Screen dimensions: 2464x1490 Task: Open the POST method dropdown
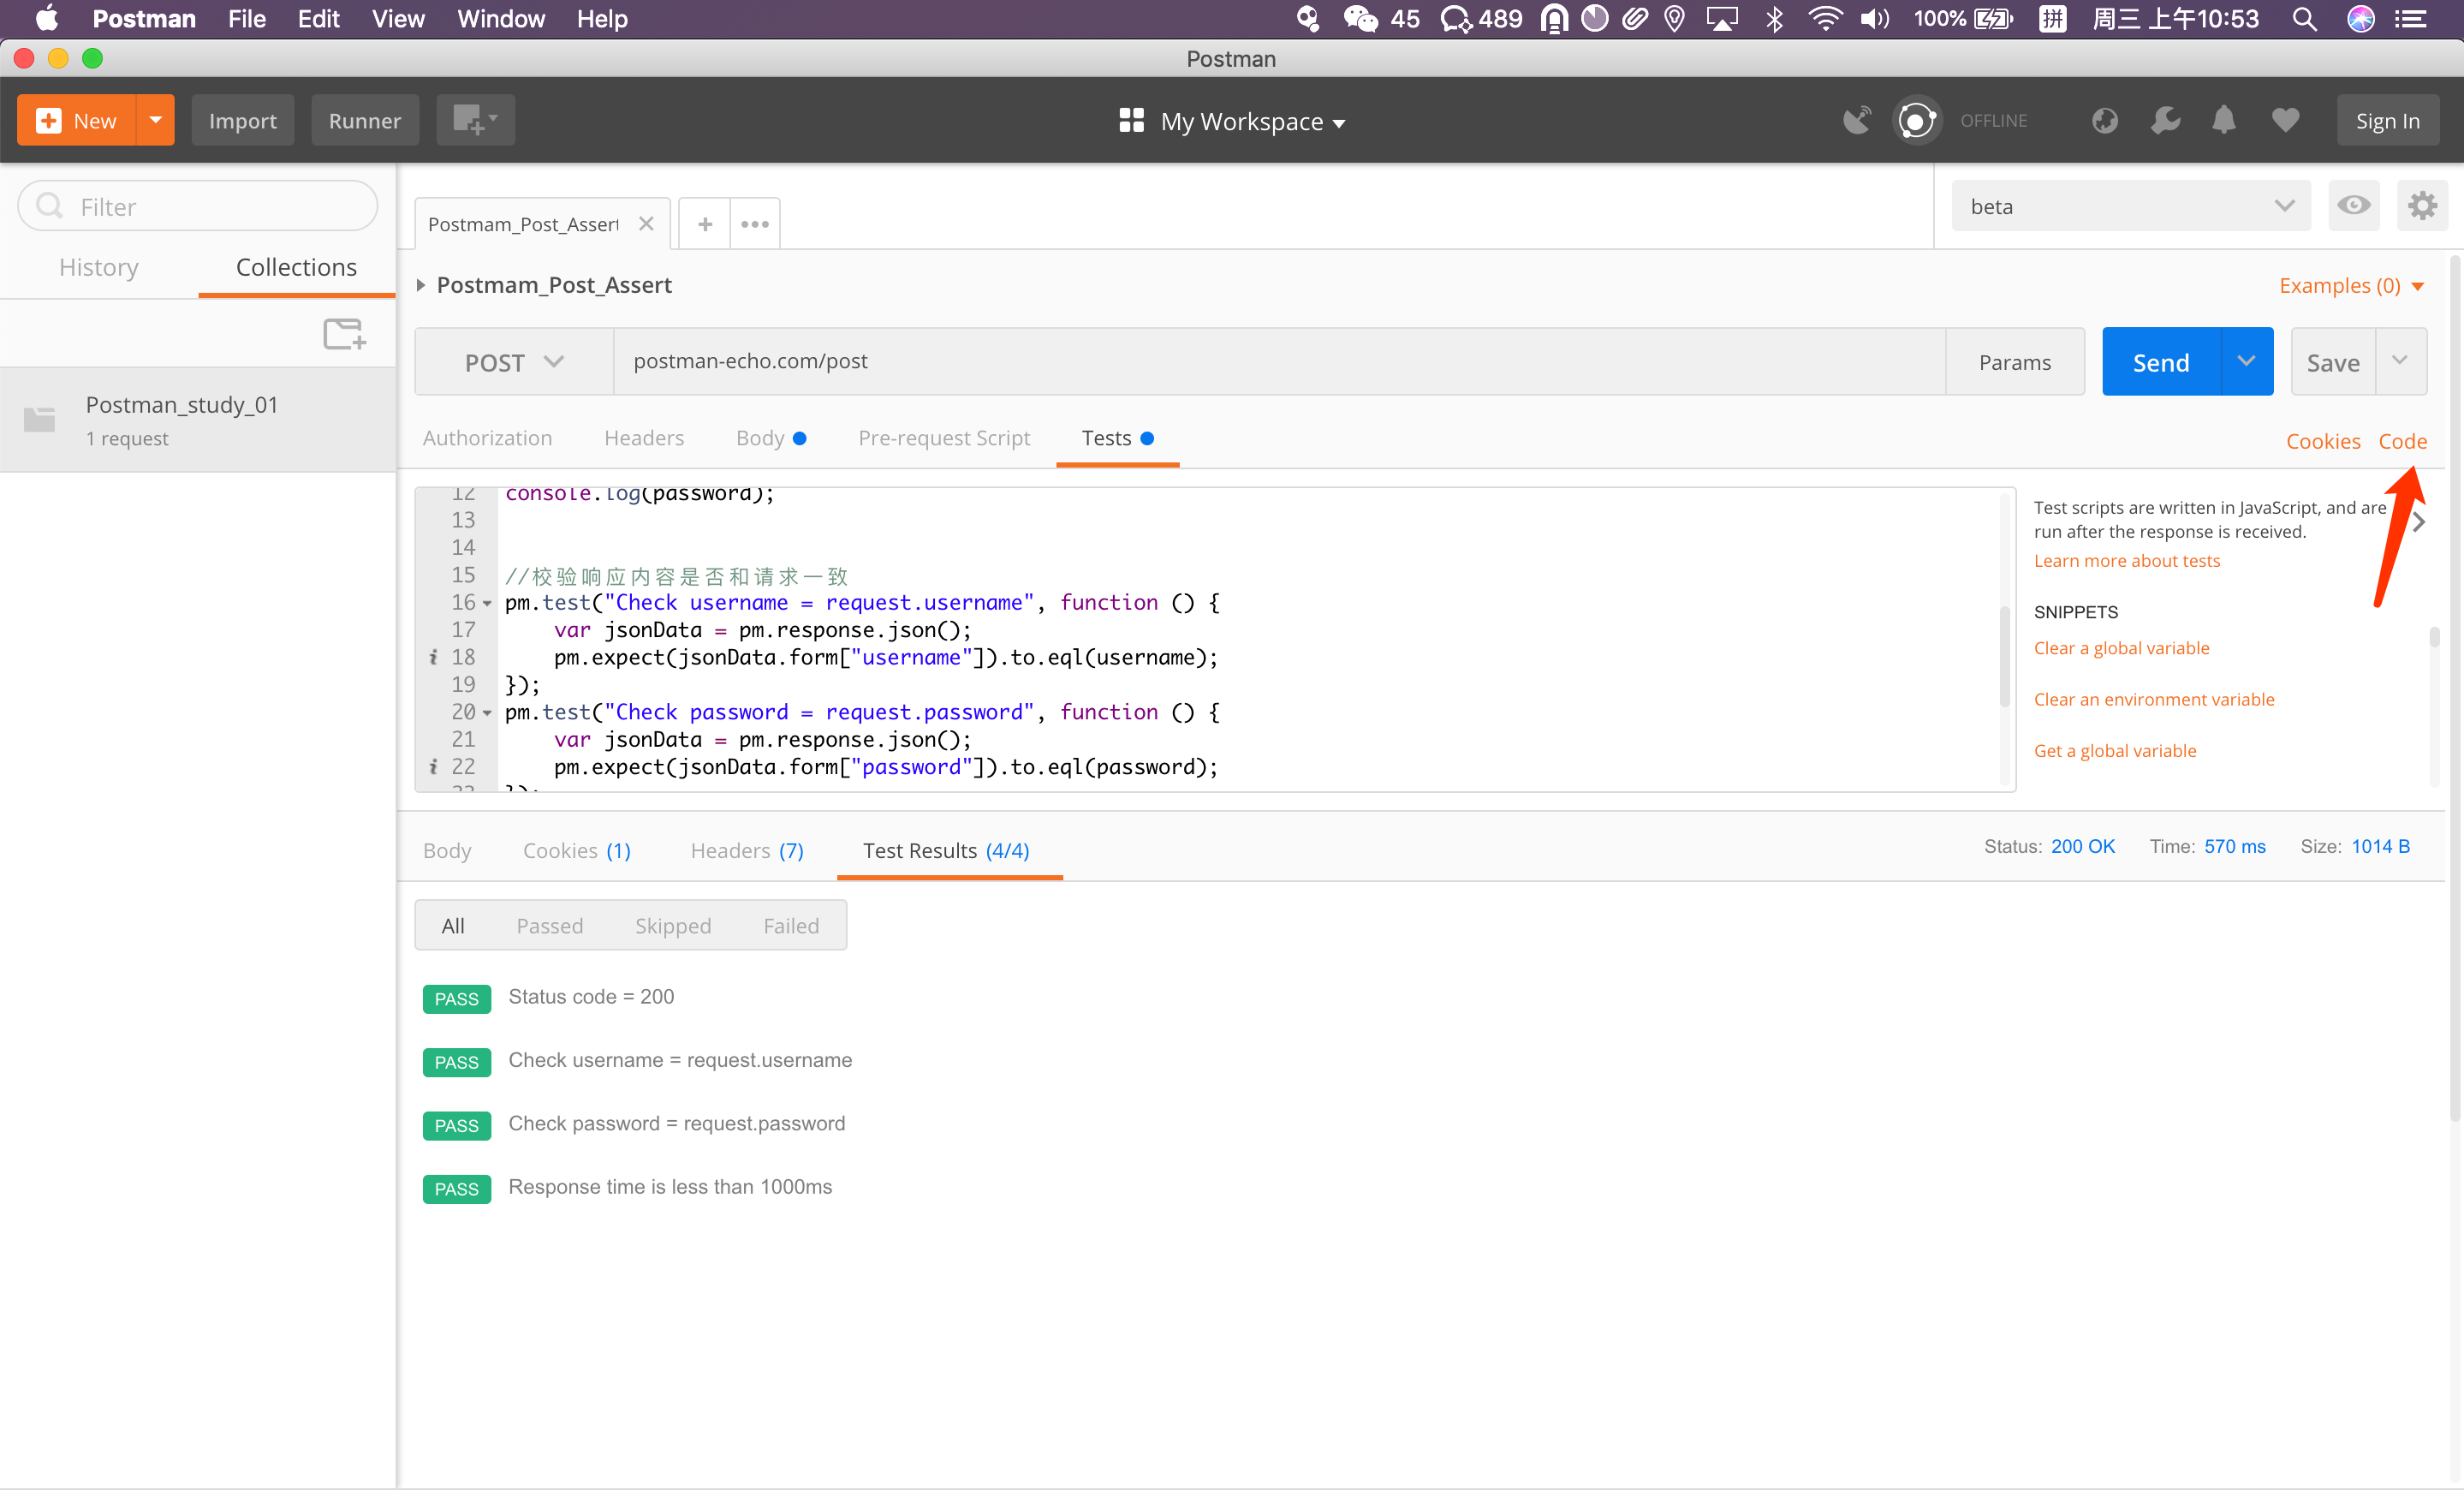[x=513, y=362]
